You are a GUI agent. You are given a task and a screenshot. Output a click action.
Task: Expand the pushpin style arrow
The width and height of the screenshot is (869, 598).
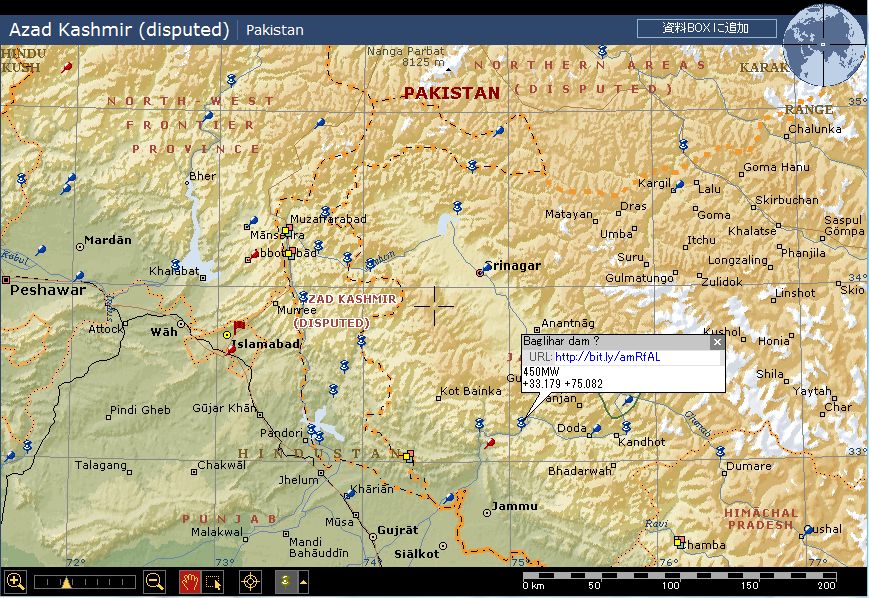[304, 581]
